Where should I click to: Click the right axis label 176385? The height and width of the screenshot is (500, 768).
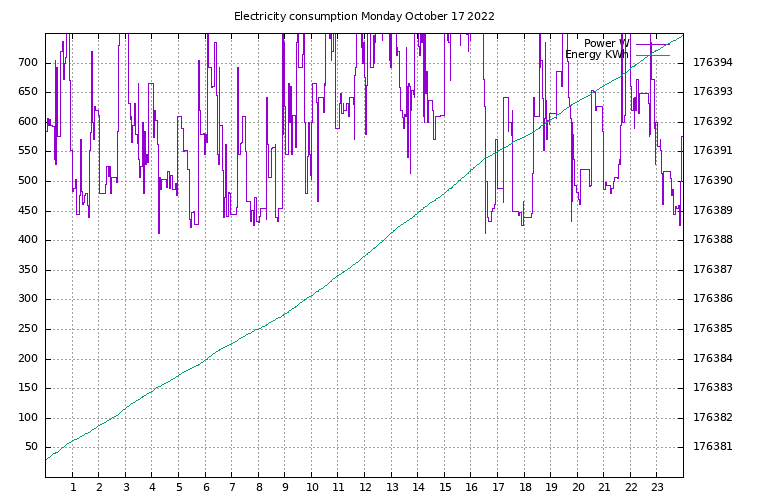713,329
